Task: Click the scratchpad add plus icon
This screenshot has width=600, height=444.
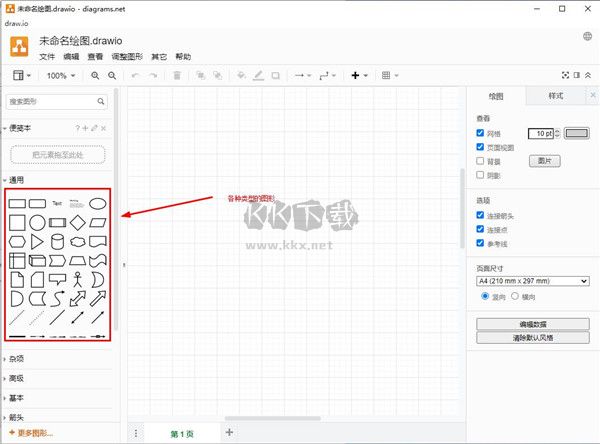Action: click(x=85, y=128)
